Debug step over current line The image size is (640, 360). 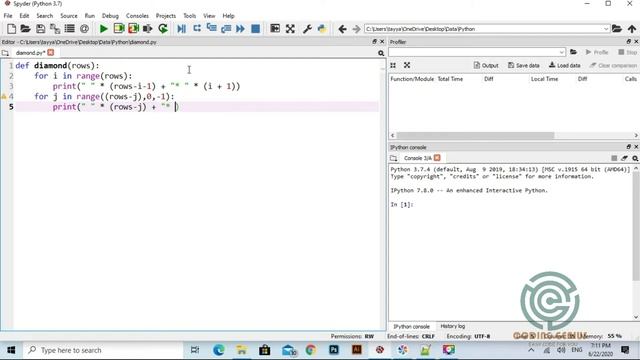click(x=197, y=29)
